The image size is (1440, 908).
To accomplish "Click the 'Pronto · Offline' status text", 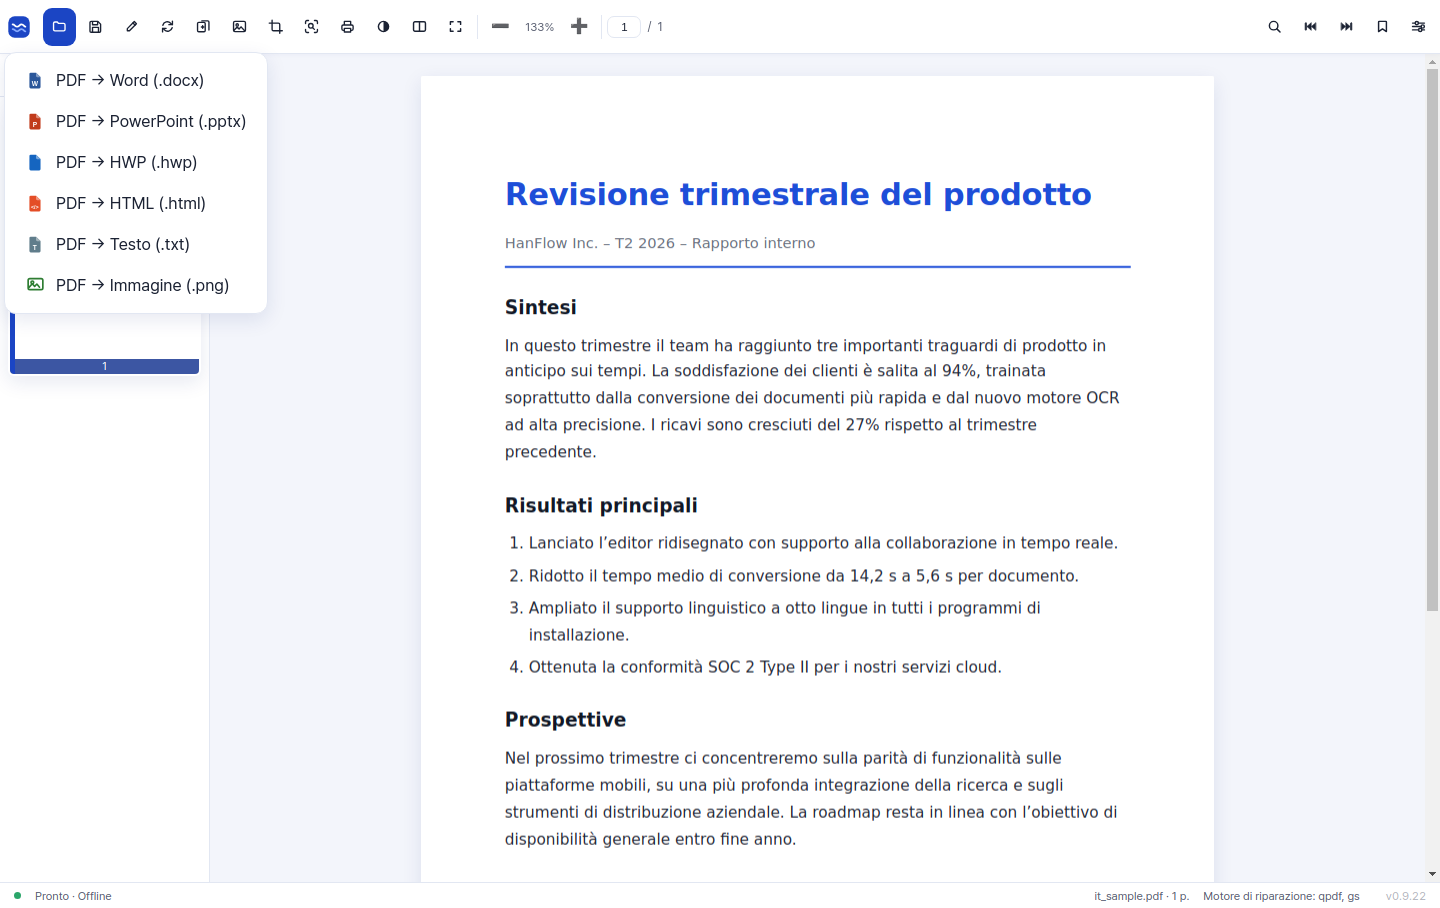I will pyautogui.click(x=73, y=896).
